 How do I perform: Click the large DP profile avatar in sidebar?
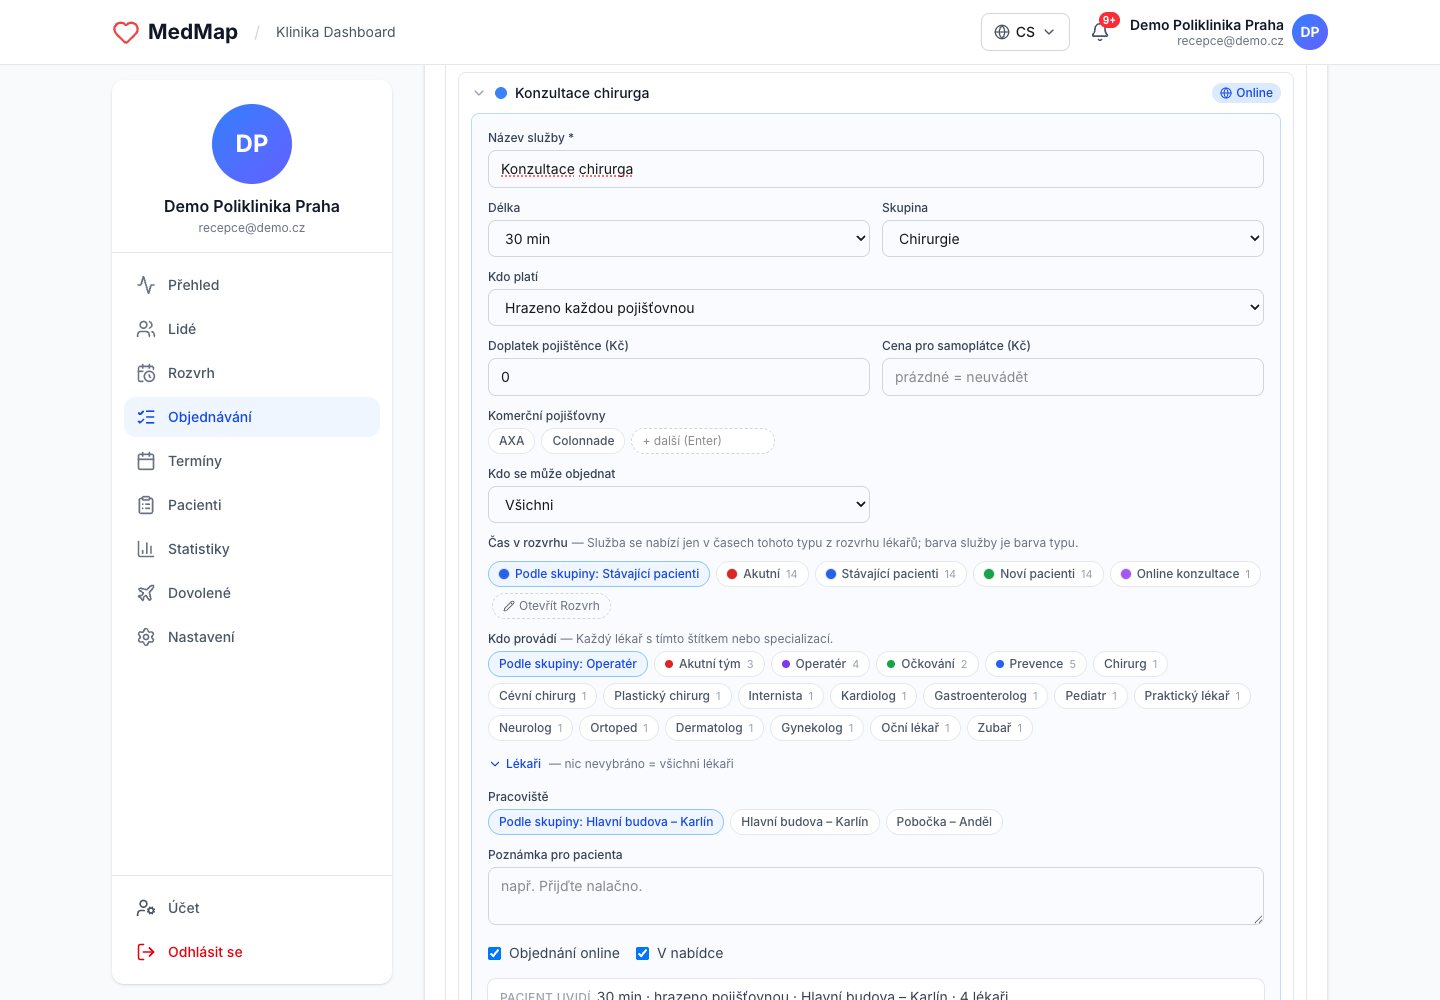pos(252,144)
